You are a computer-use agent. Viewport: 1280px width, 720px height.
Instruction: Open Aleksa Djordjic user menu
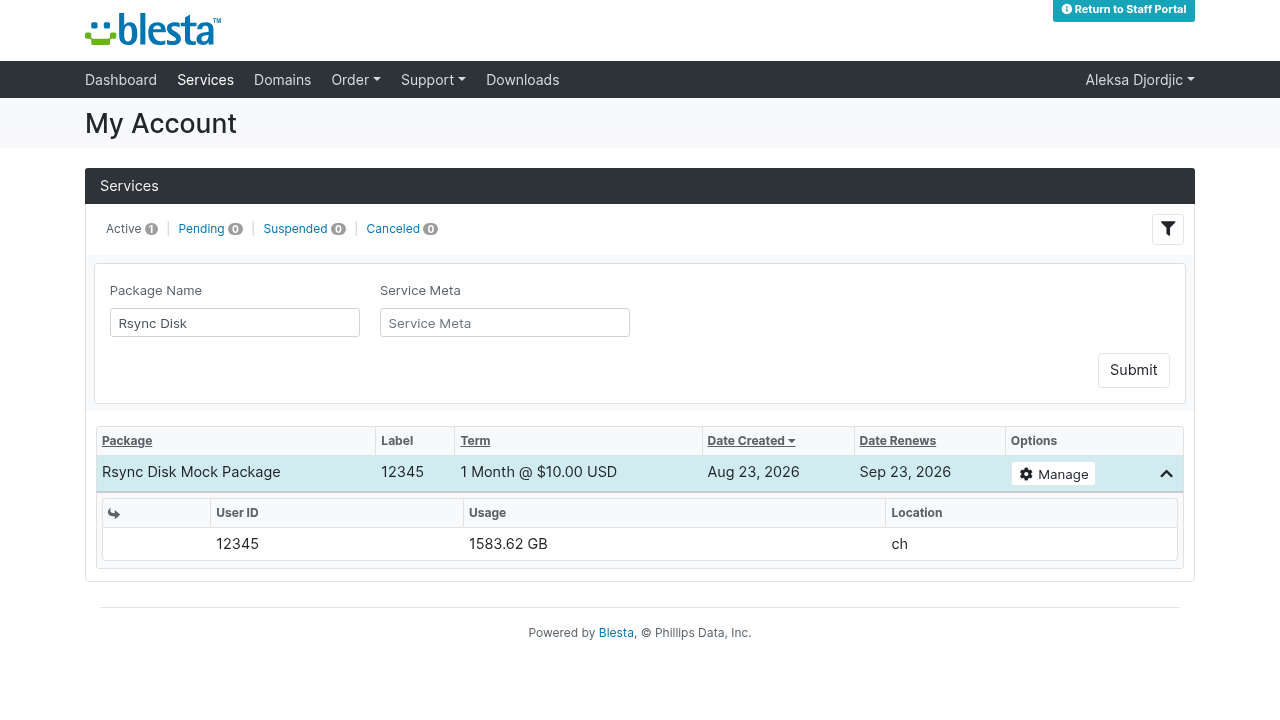pyautogui.click(x=1140, y=80)
